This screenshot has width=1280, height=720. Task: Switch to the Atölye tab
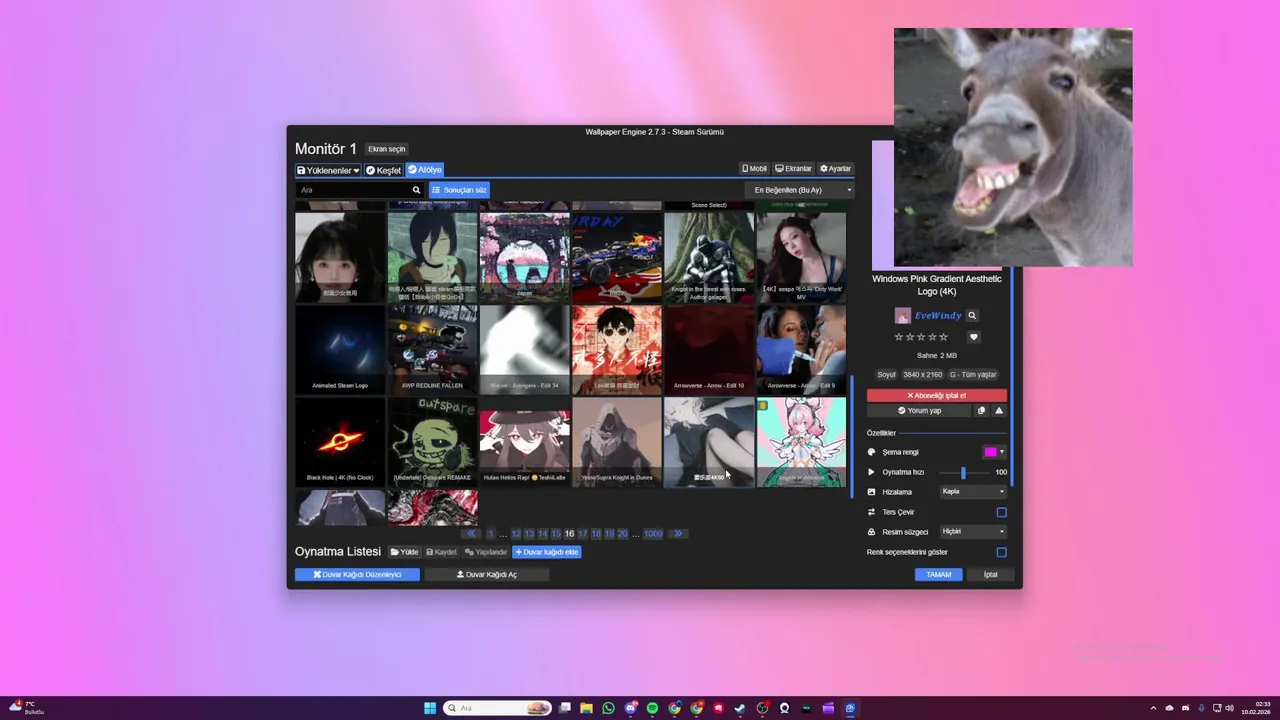pos(424,170)
